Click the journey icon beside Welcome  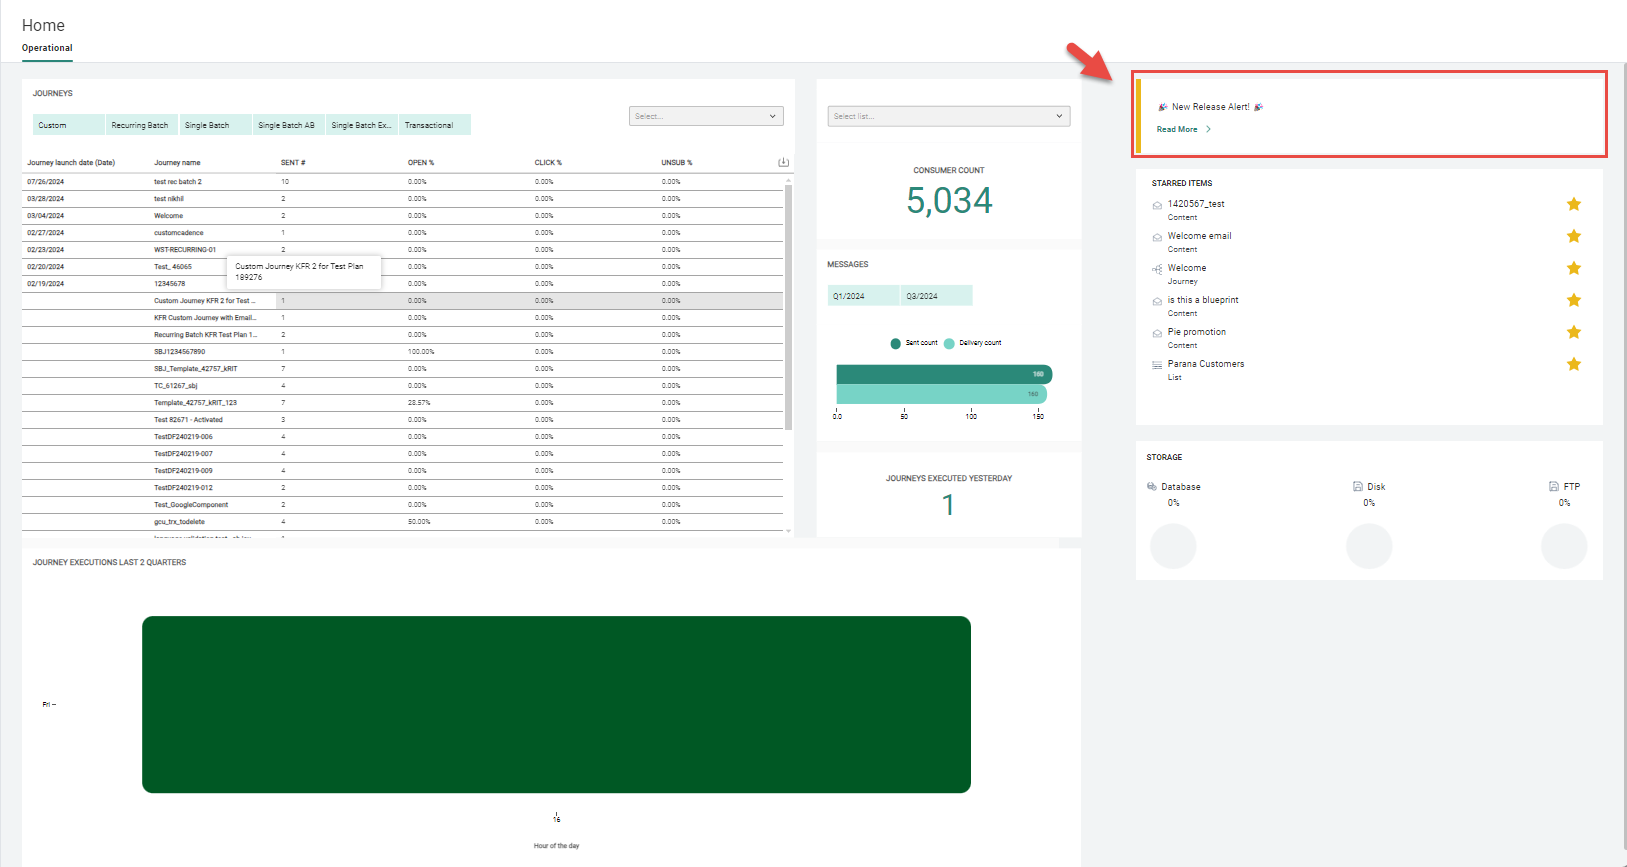[x=1157, y=269]
